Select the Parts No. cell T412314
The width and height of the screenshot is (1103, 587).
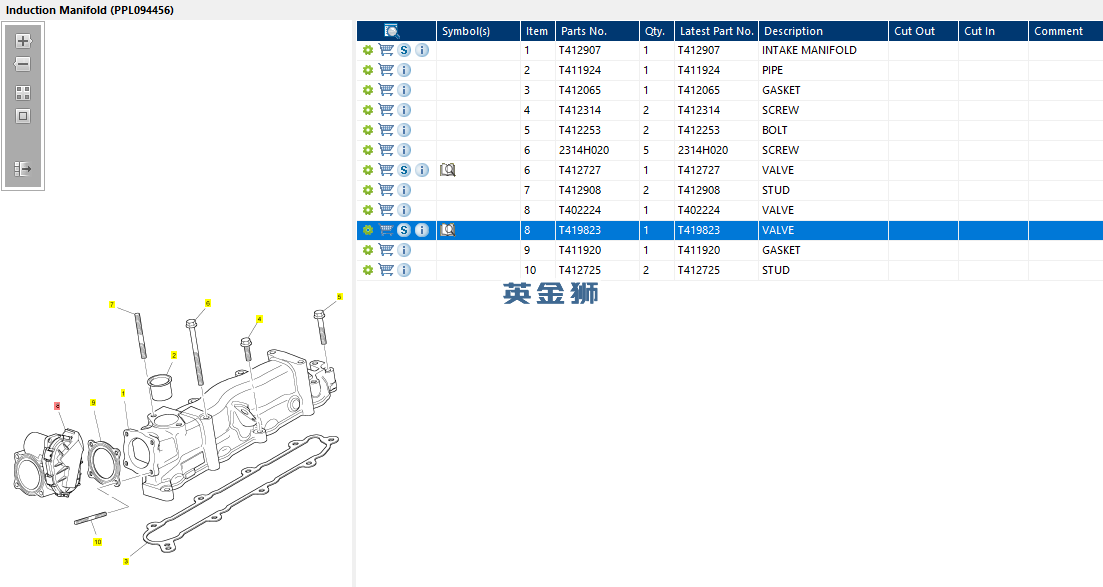[597, 110]
